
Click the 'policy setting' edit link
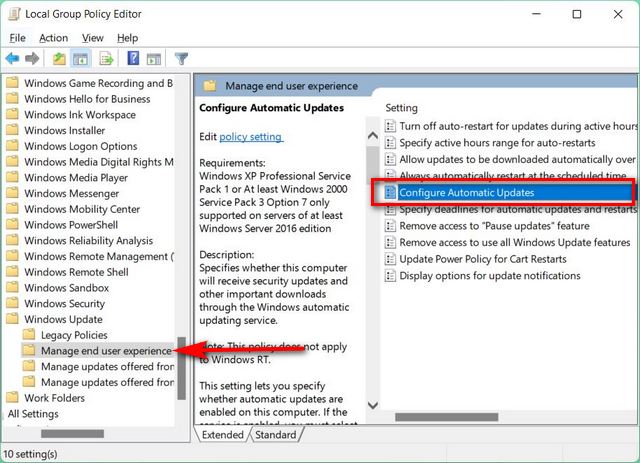(x=251, y=136)
